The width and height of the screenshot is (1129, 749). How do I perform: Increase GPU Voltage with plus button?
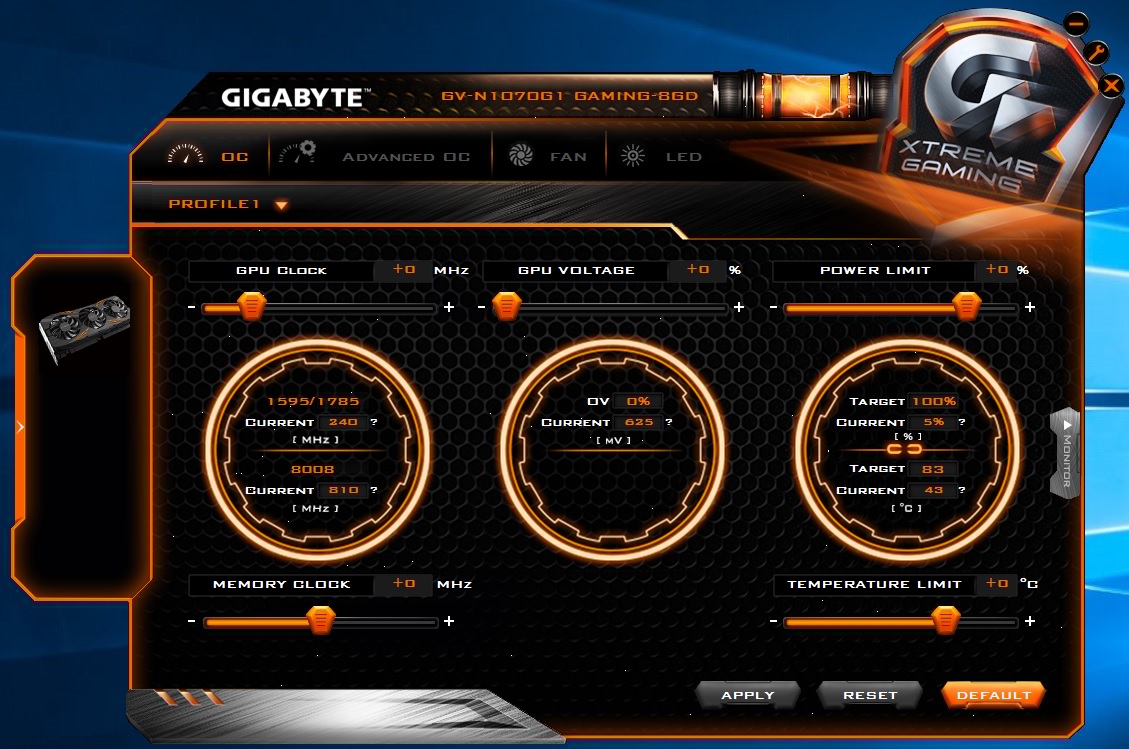point(739,308)
